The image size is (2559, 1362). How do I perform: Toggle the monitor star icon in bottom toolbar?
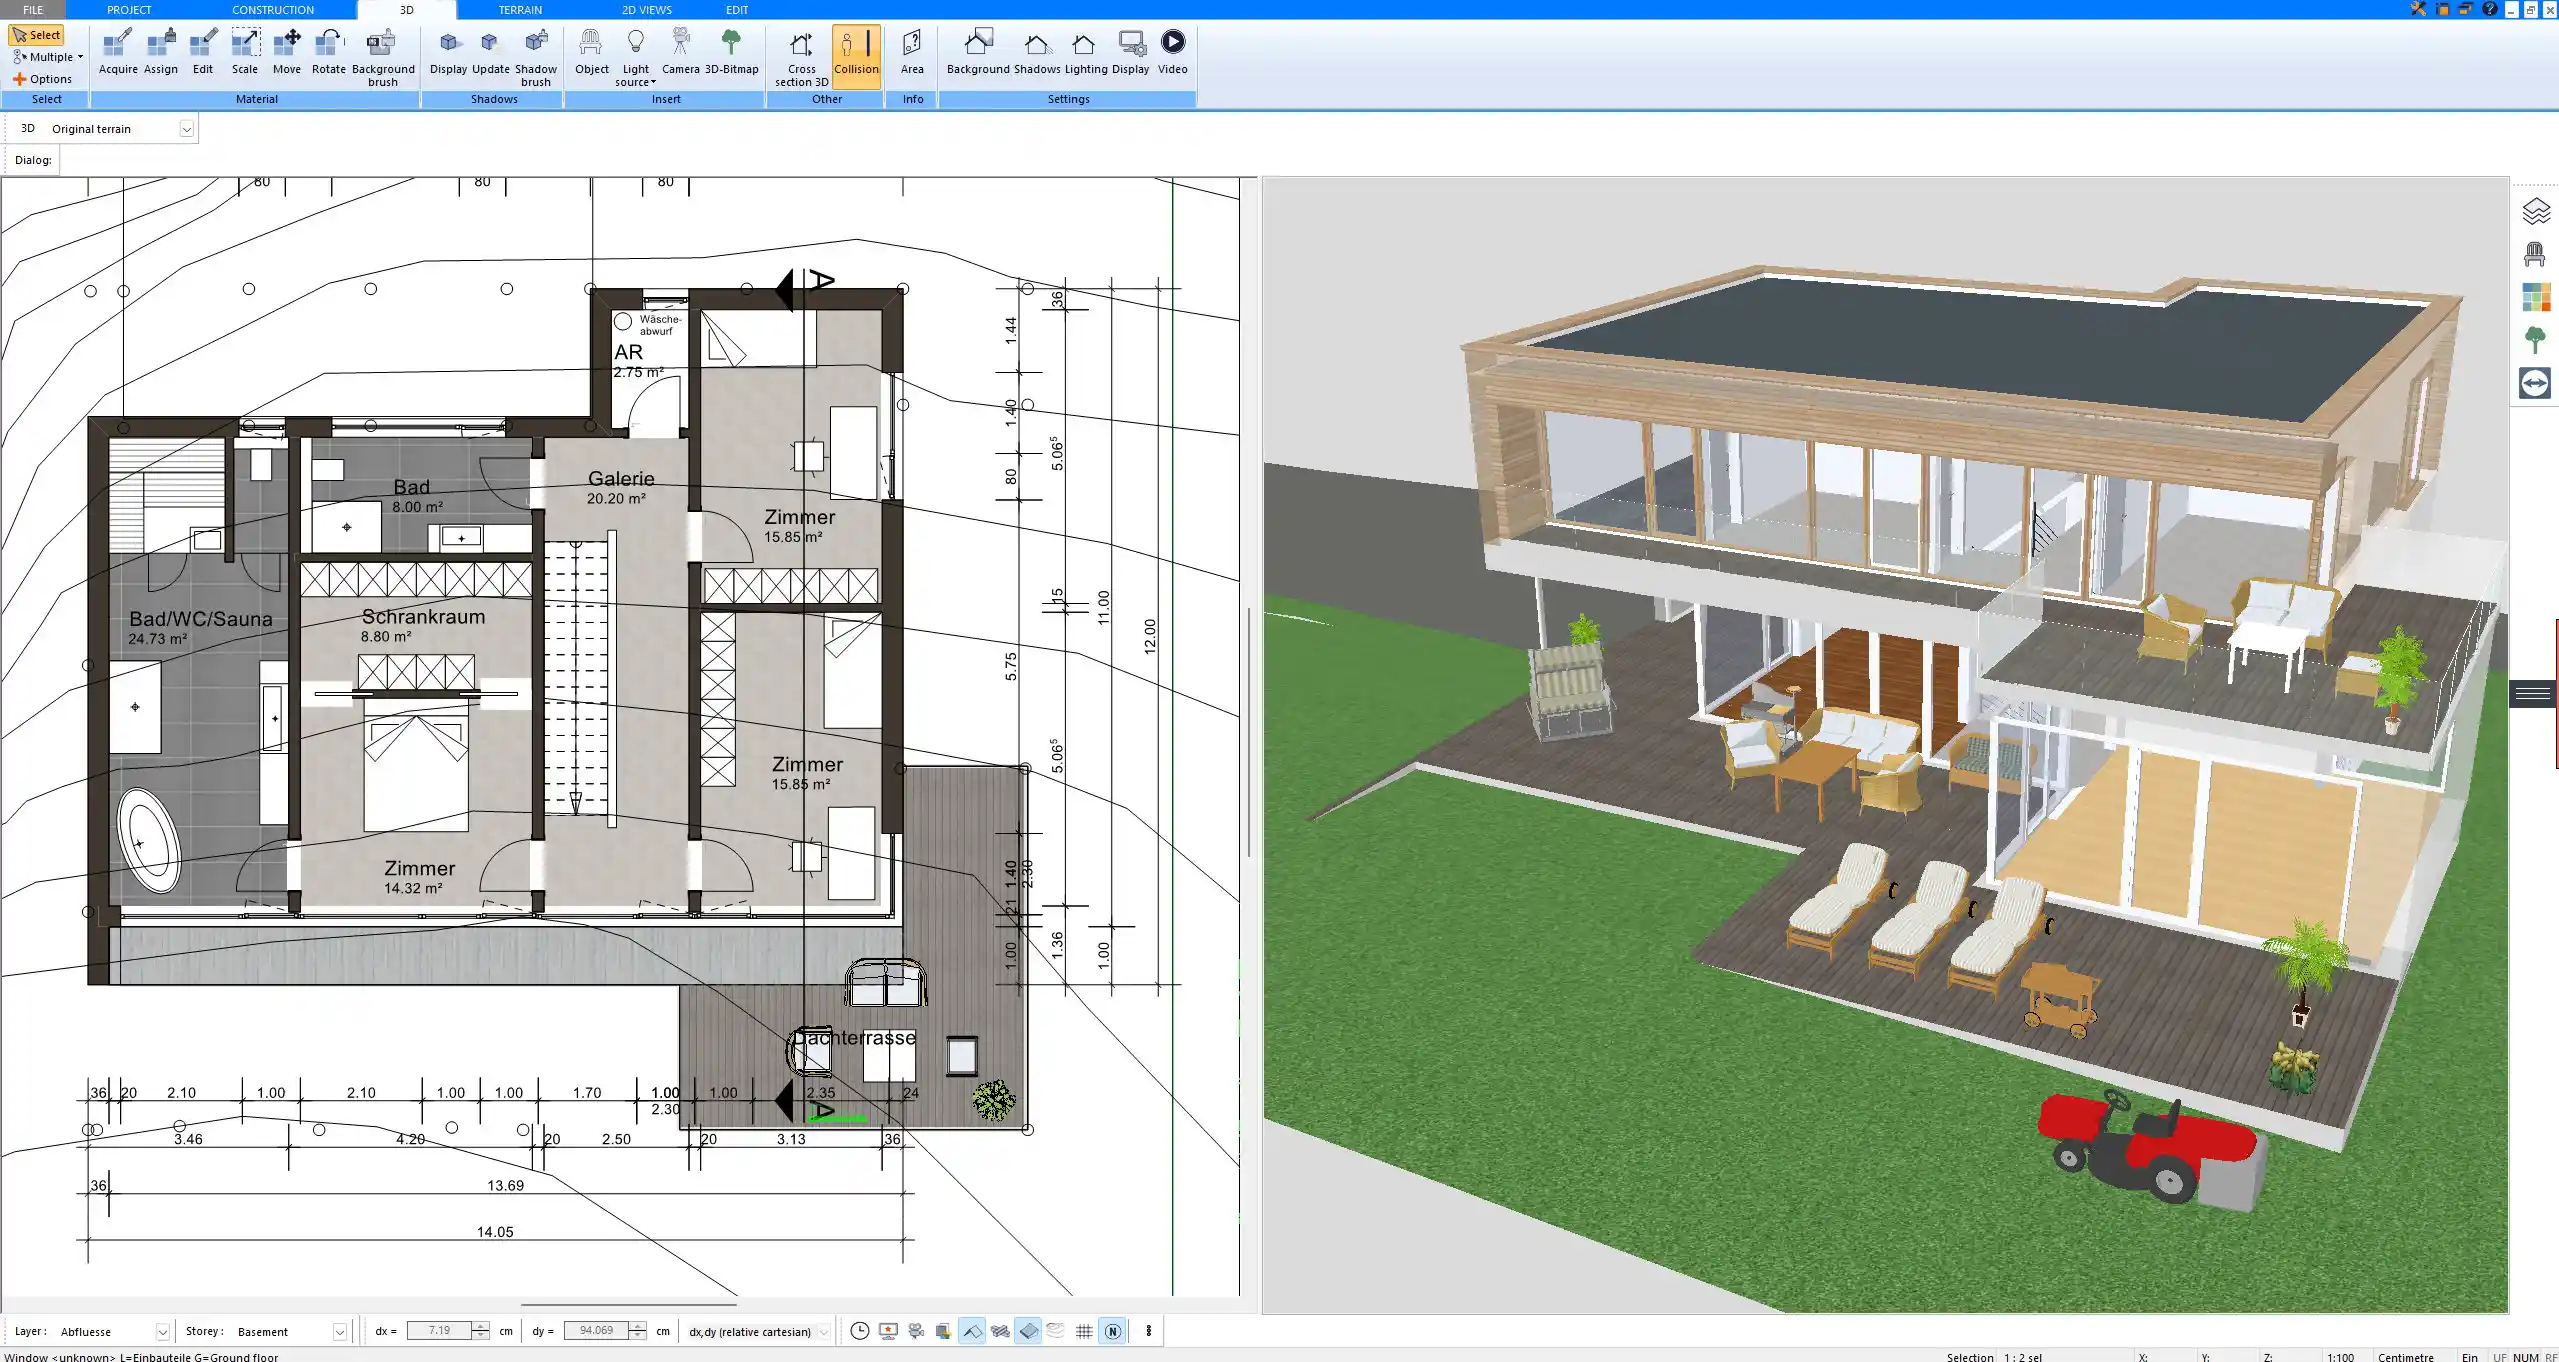888,1331
